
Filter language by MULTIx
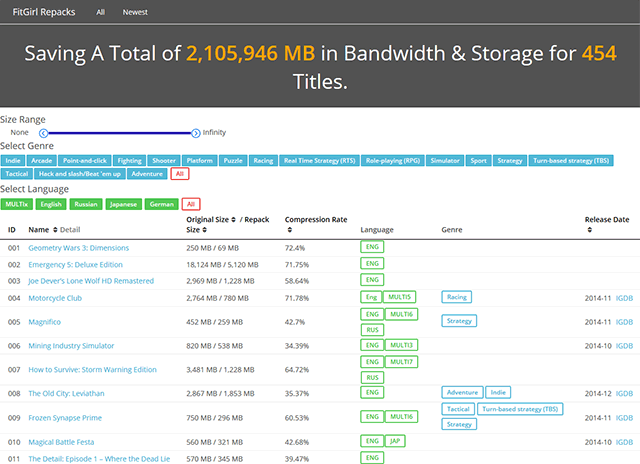point(16,203)
